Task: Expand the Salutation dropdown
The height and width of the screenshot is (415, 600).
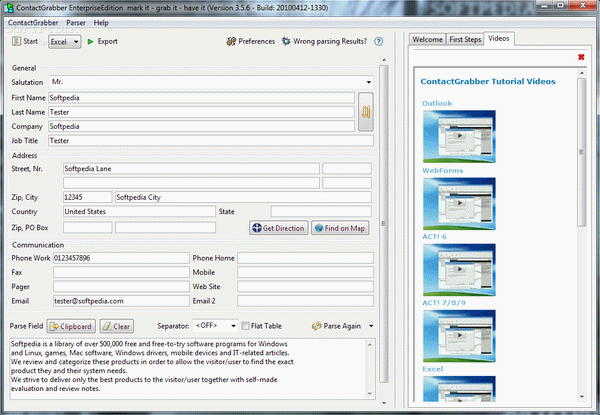Action: pos(368,82)
